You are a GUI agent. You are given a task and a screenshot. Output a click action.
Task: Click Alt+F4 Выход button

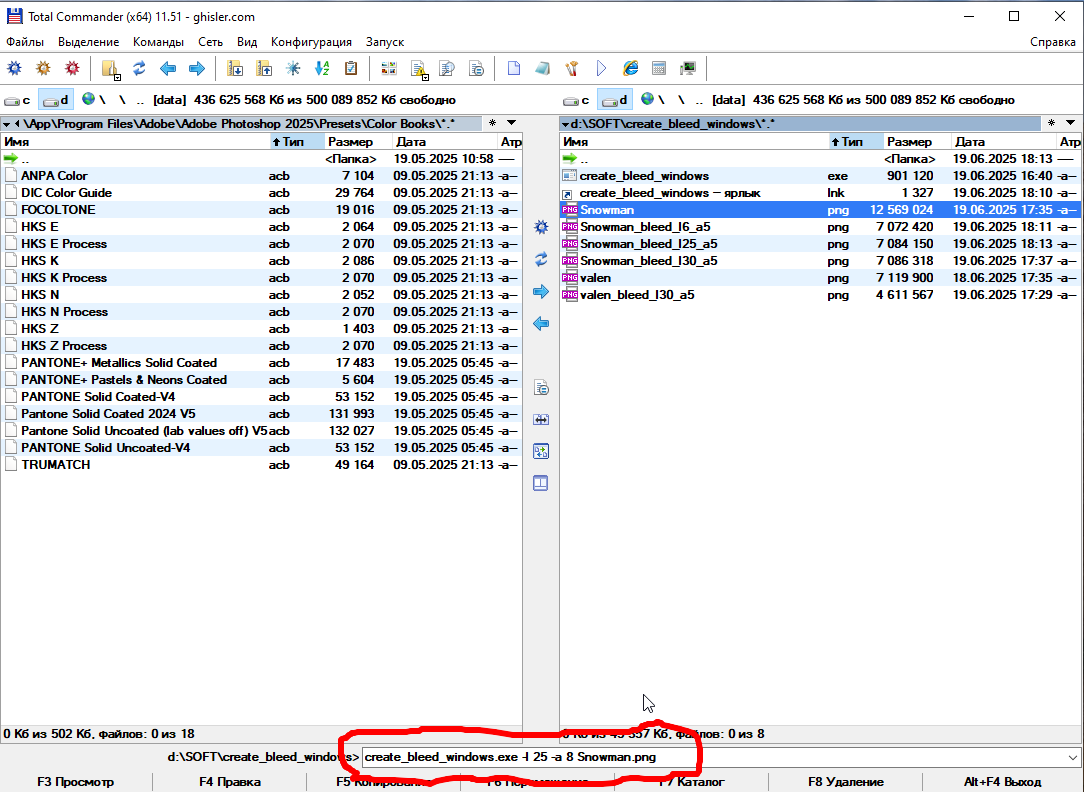(1002, 782)
